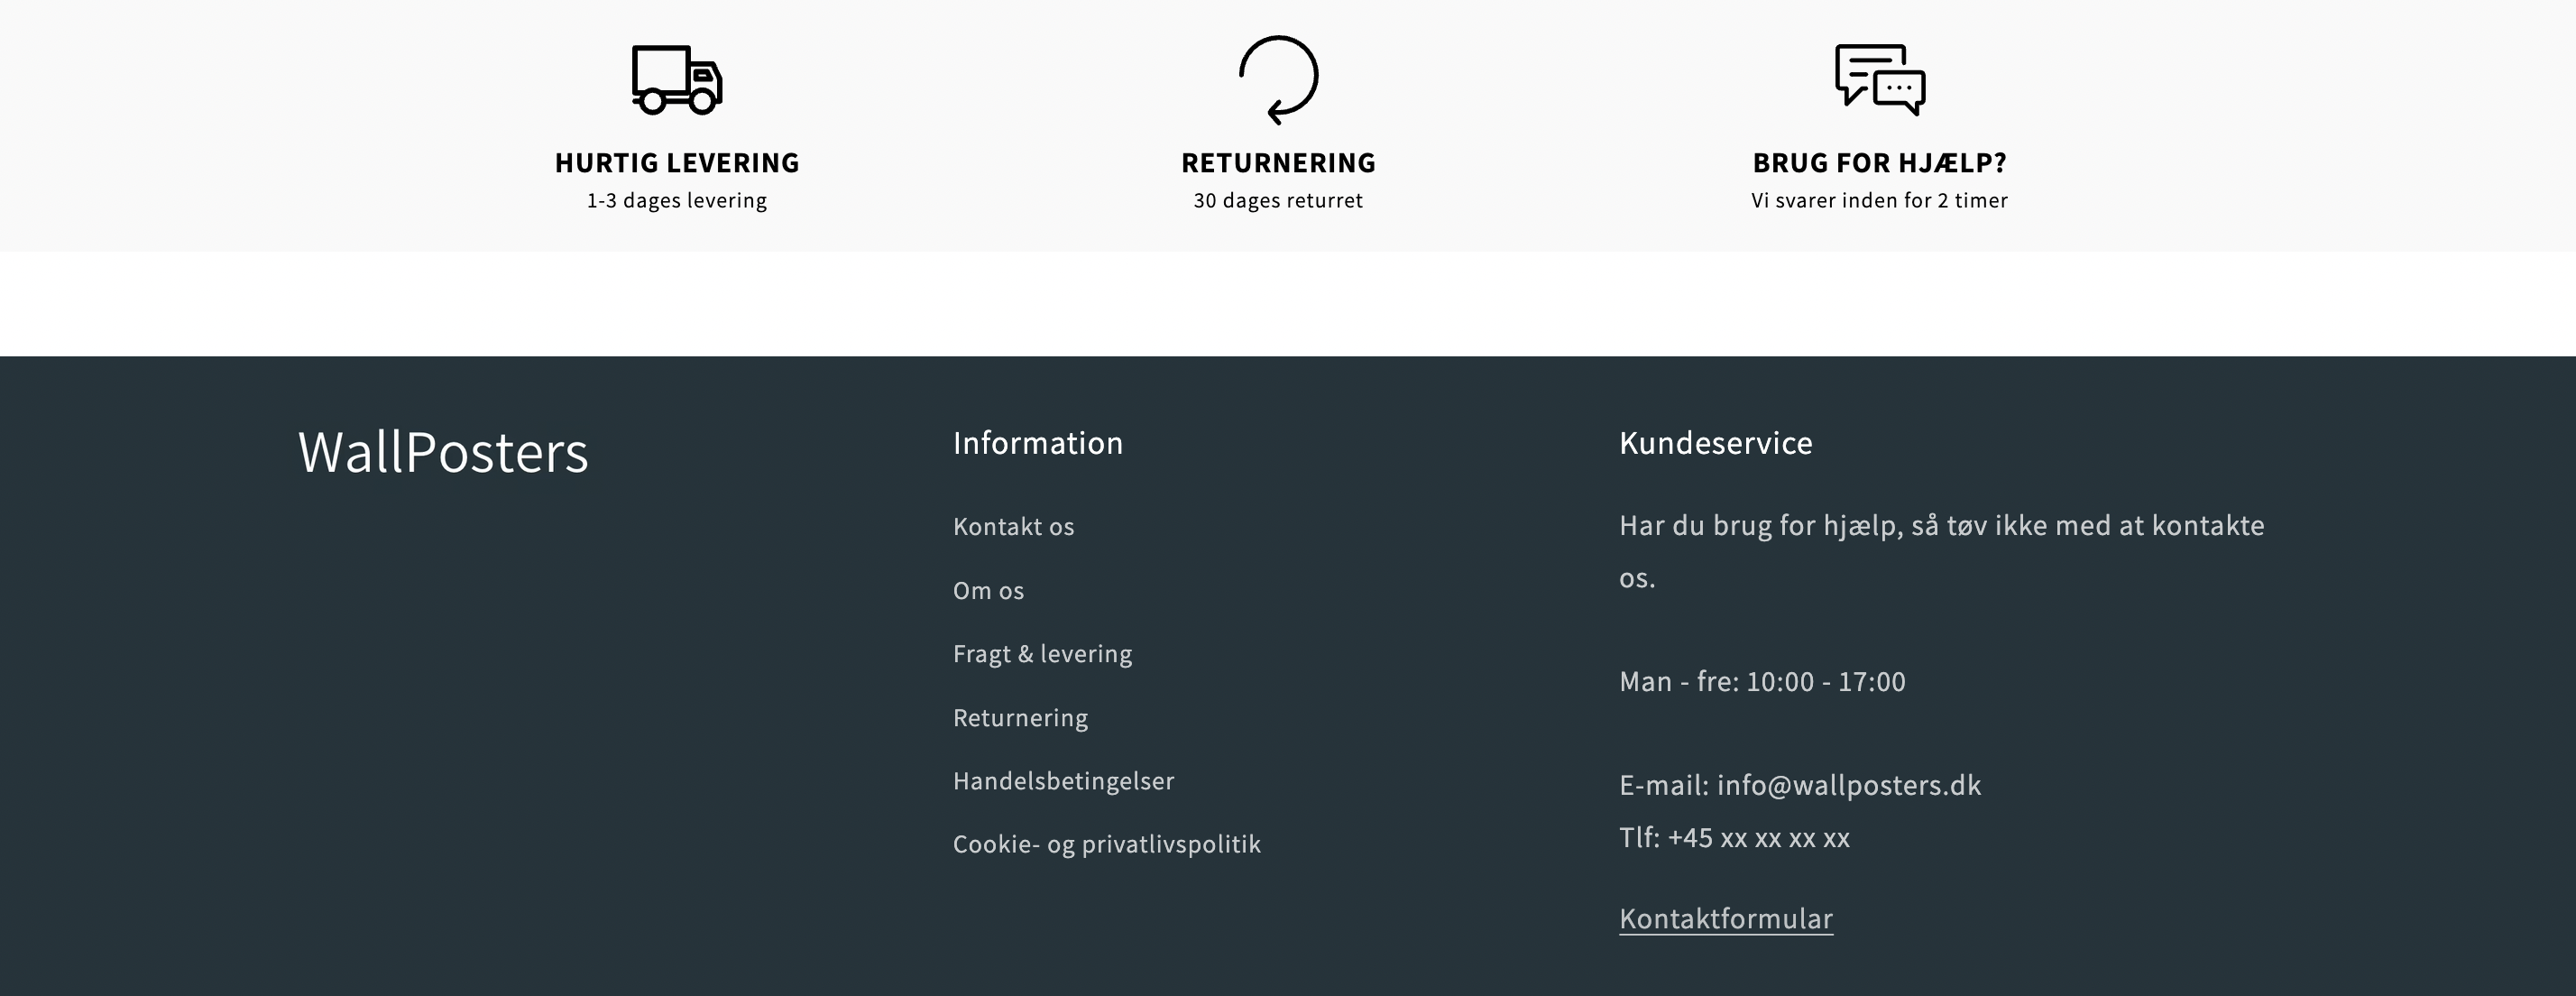This screenshot has height=996, width=2576.
Task: Click the Man - fre opening hours text
Action: click(1762, 682)
